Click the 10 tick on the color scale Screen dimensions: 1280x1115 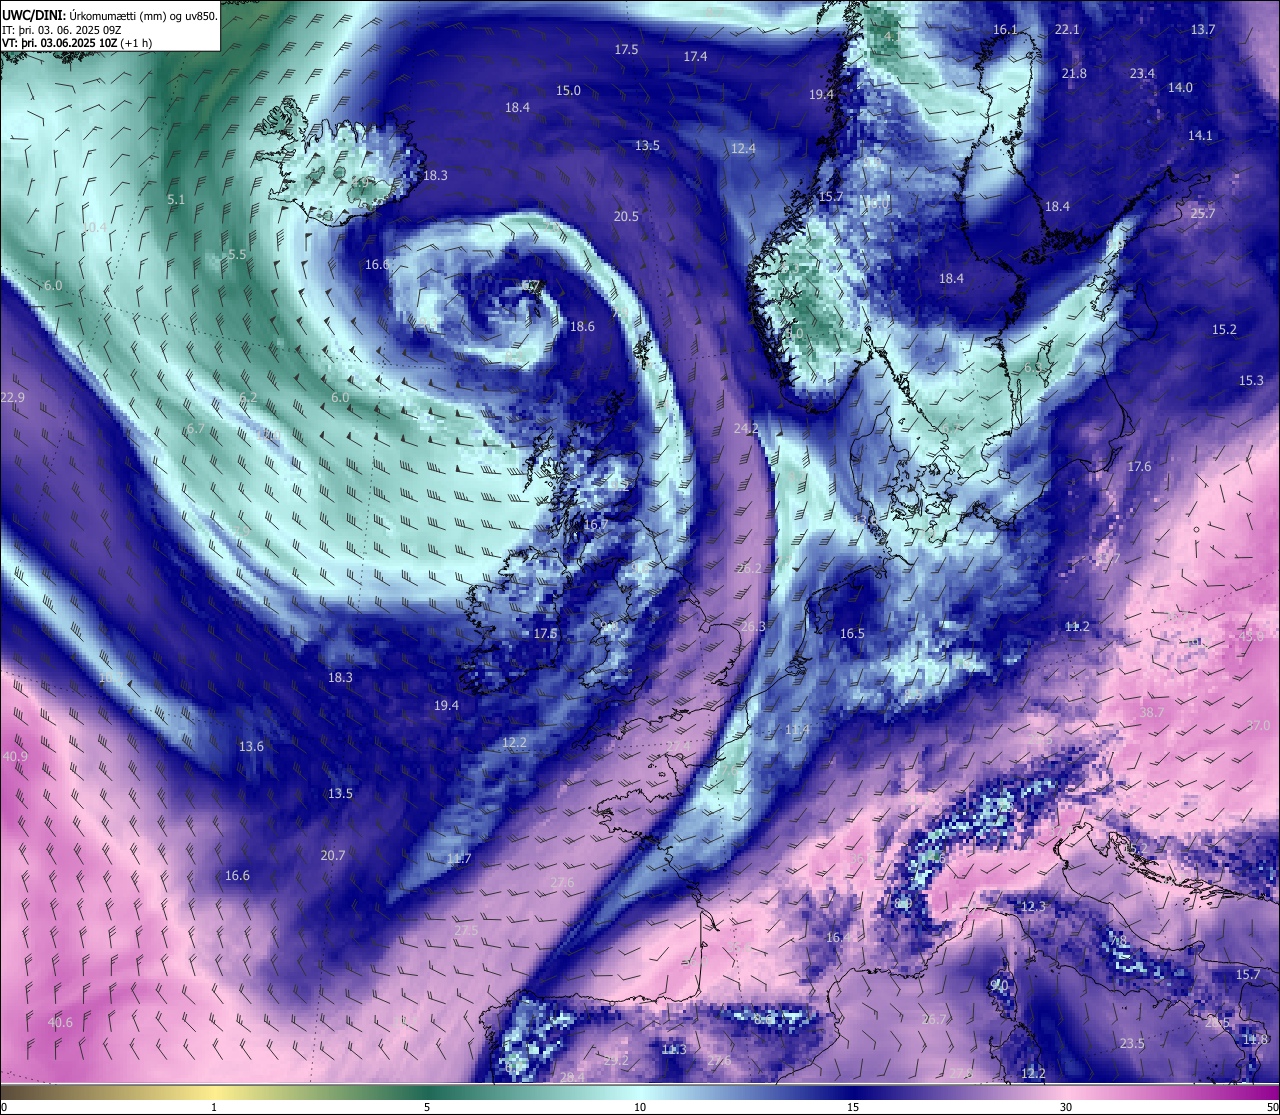(x=639, y=1107)
